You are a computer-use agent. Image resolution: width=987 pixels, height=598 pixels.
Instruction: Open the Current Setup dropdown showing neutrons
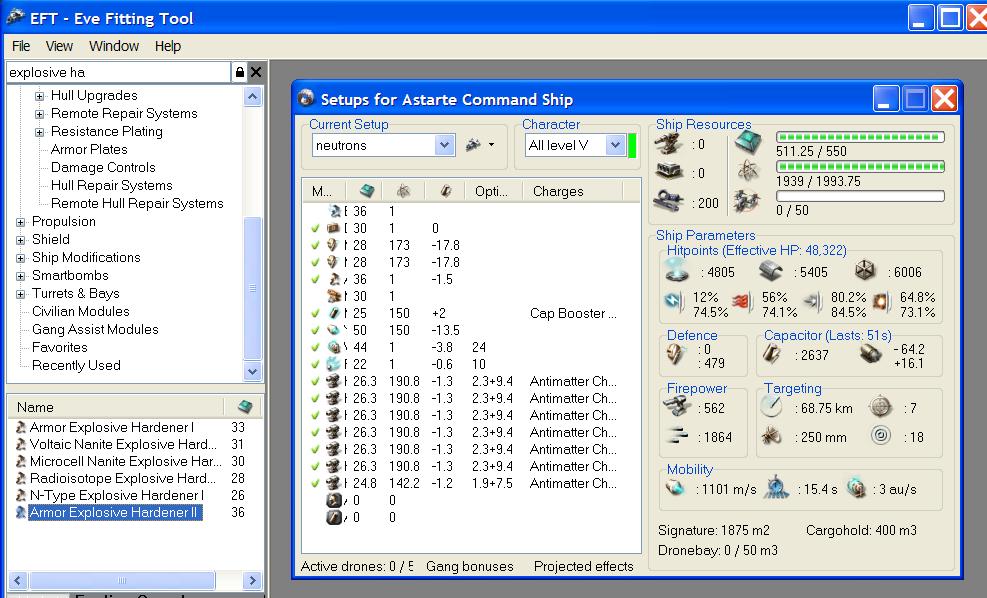click(444, 145)
